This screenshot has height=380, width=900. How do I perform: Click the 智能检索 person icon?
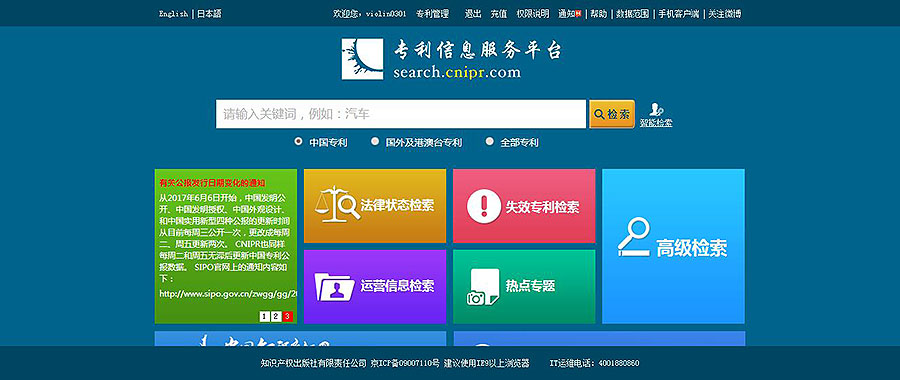click(x=656, y=110)
